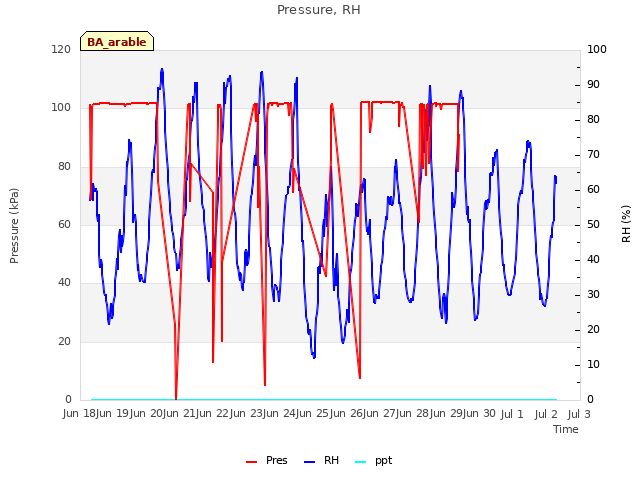Image resolution: width=640 pixels, height=480 pixels.
Task: Click the 0 value on the RH axis
Action: (590, 399)
